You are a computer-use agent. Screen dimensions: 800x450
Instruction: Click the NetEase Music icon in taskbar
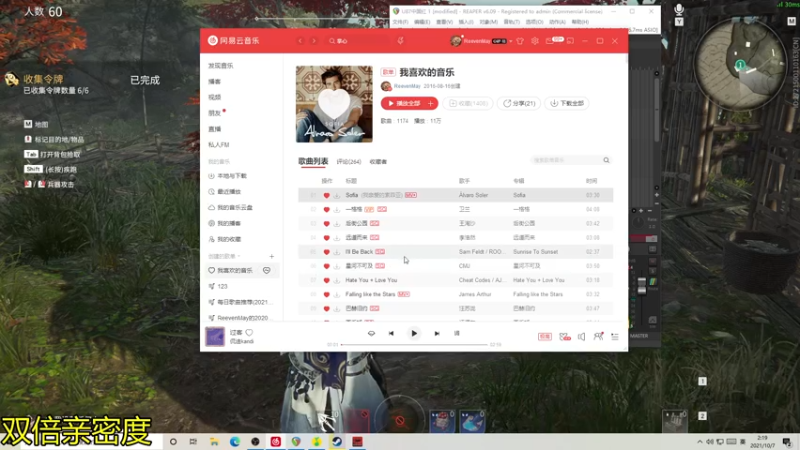(276, 442)
